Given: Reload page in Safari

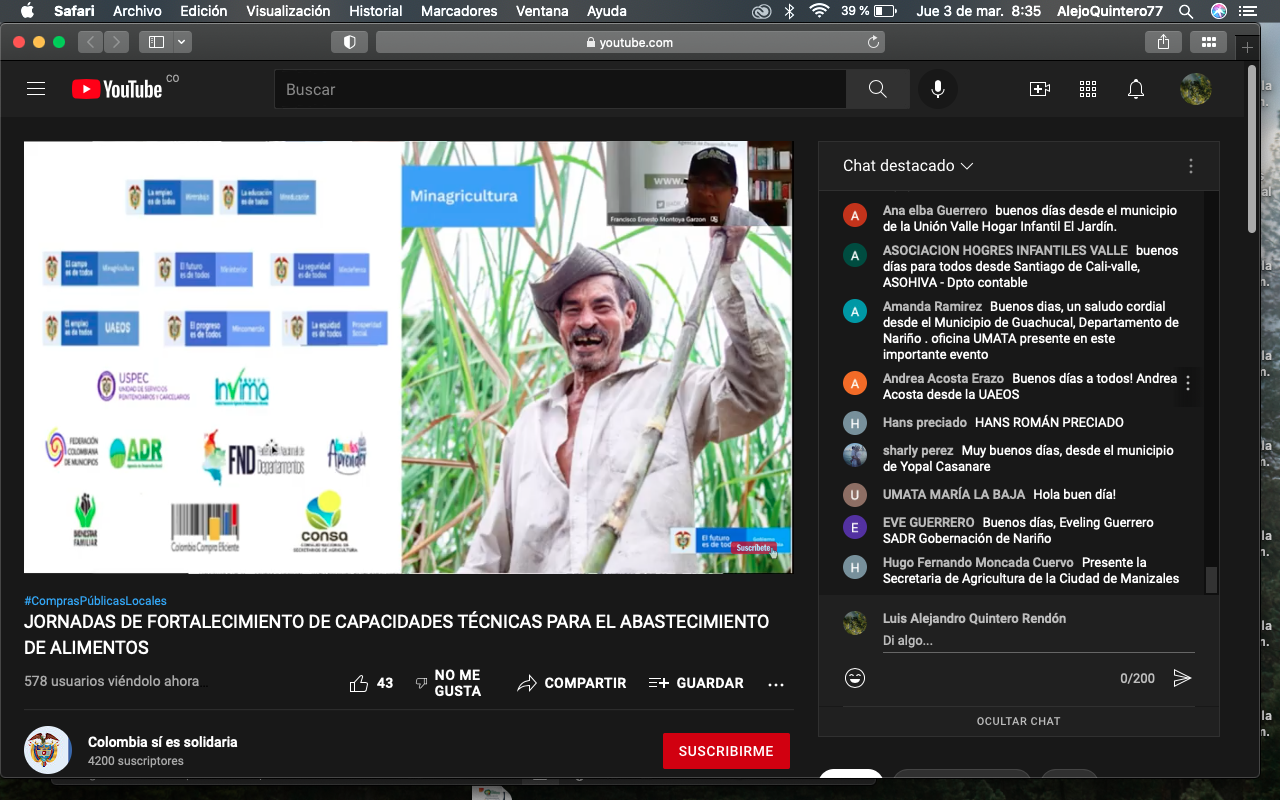Looking at the screenshot, I should pos(873,42).
